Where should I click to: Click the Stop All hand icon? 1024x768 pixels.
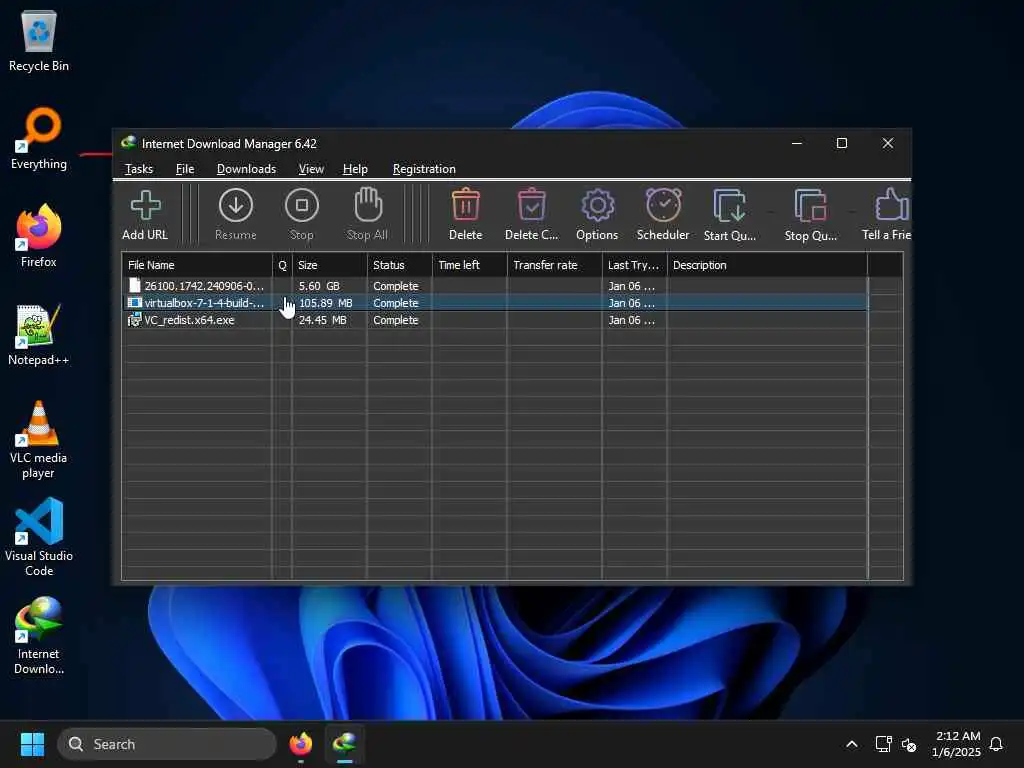click(x=368, y=205)
